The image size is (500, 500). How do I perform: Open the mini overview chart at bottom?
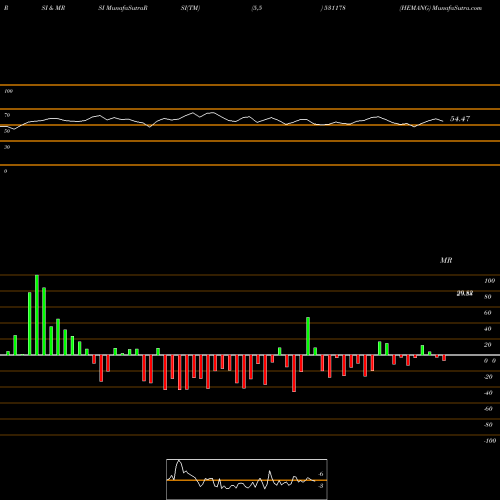tap(247, 479)
